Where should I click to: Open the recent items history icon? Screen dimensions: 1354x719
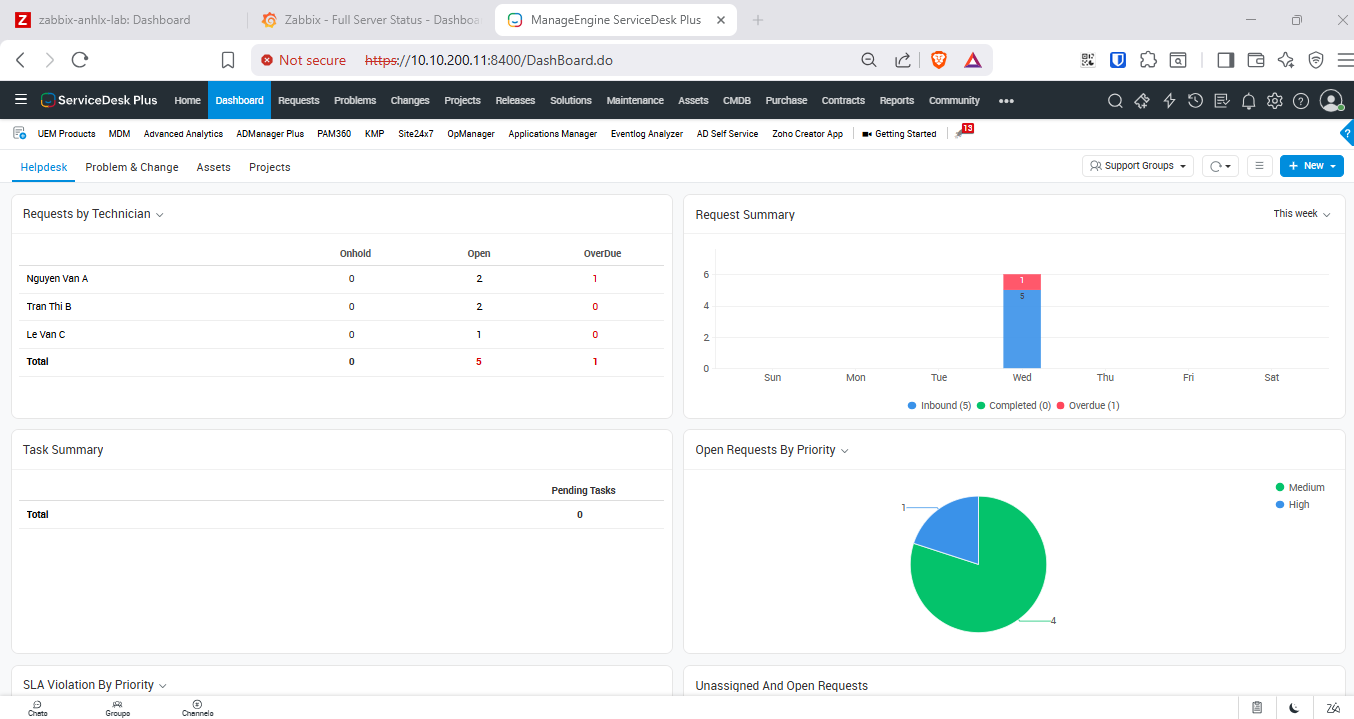click(1195, 101)
